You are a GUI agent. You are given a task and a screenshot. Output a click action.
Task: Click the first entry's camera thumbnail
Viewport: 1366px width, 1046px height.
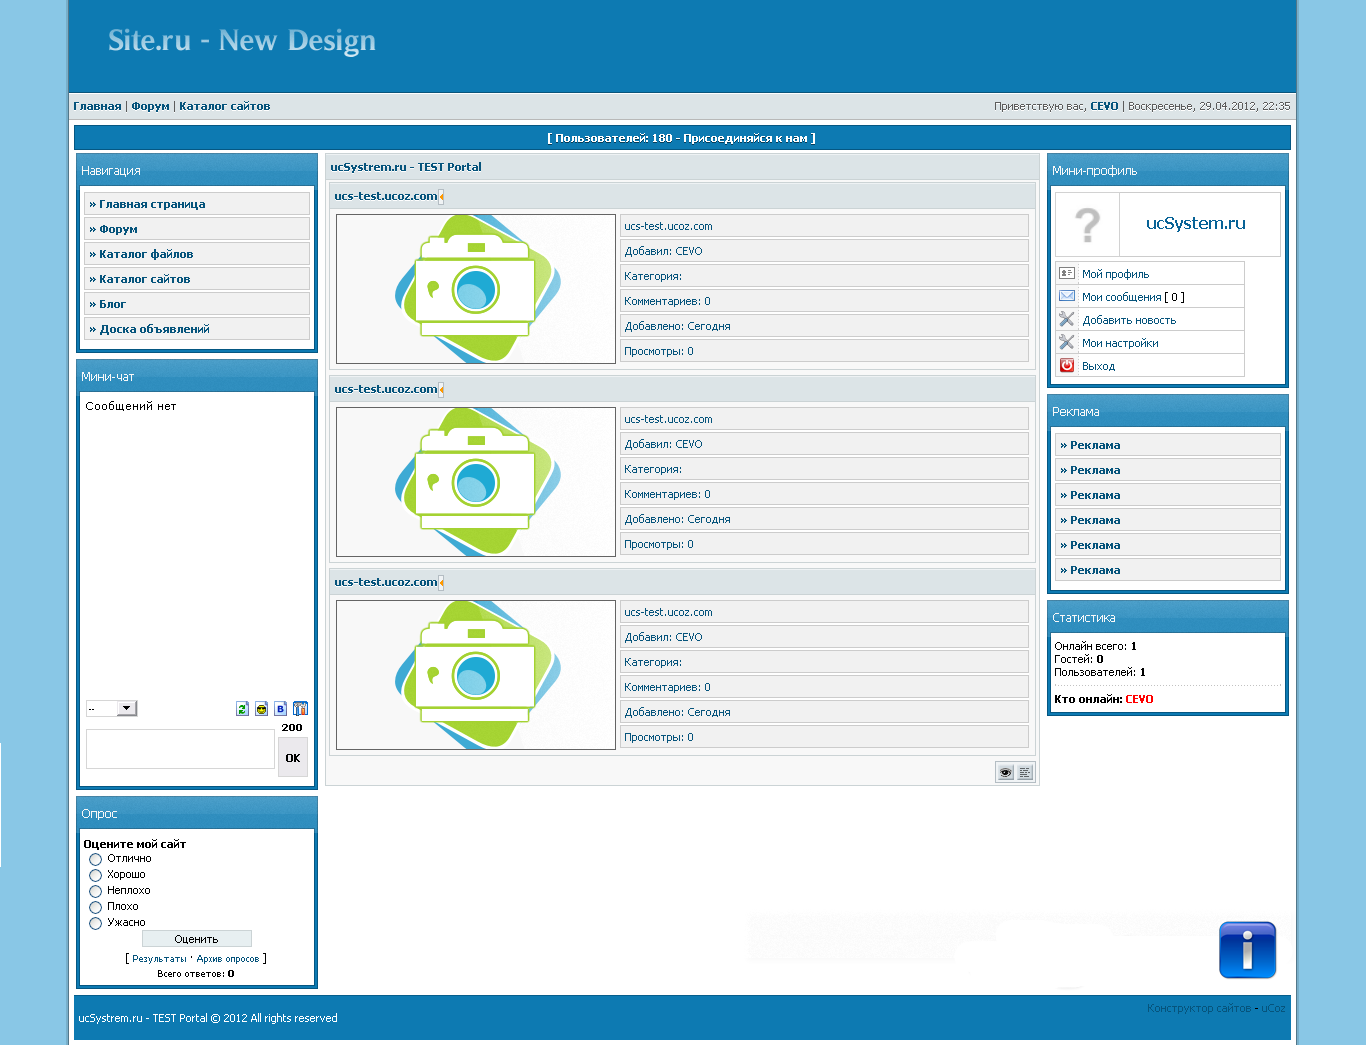pos(476,289)
